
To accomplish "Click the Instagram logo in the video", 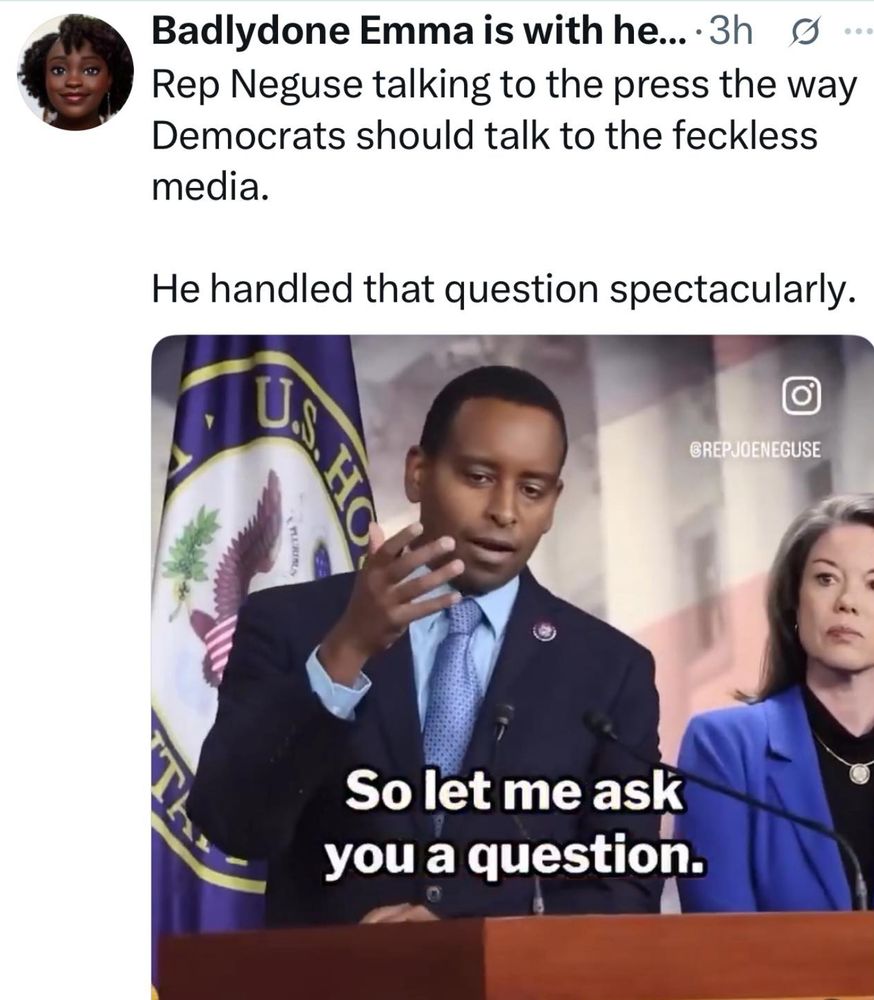I will 801,396.
